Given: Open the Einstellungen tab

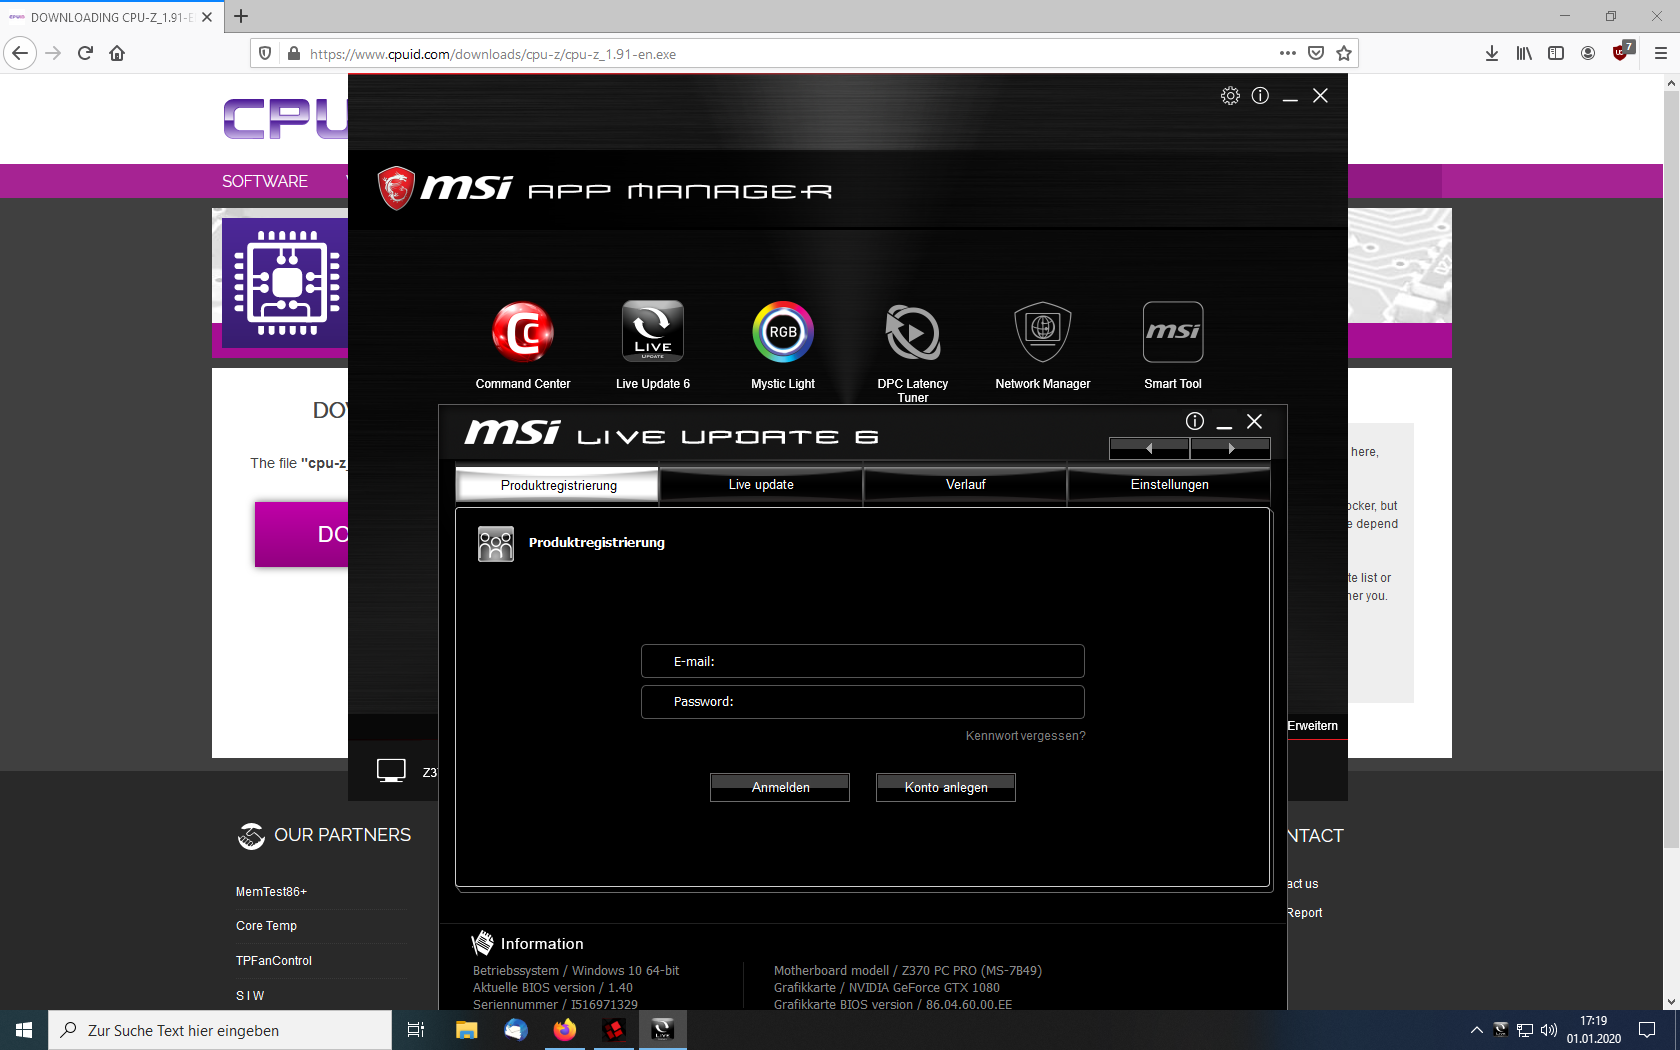Looking at the screenshot, I should coord(1170,485).
